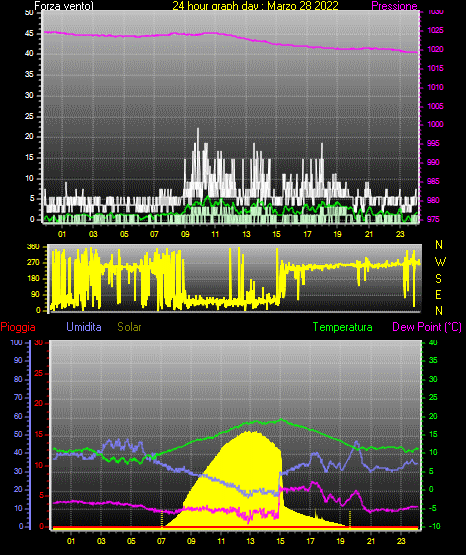
Task: Click wind force axis value 25
Action: click(29, 116)
